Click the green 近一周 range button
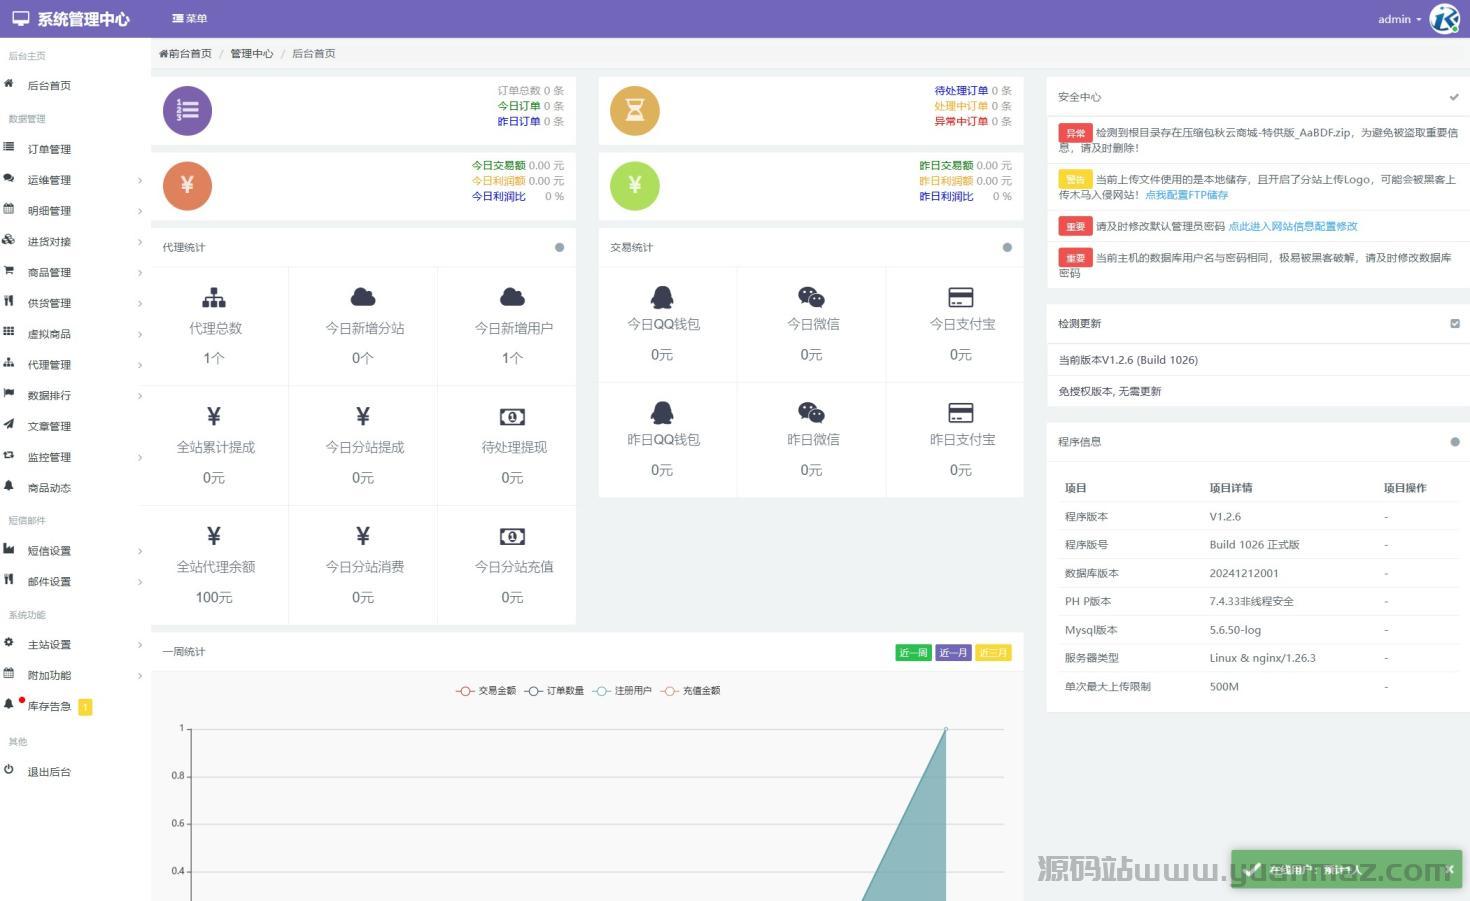This screenshot has width=1470, height=901. click(x=912, y=653)
